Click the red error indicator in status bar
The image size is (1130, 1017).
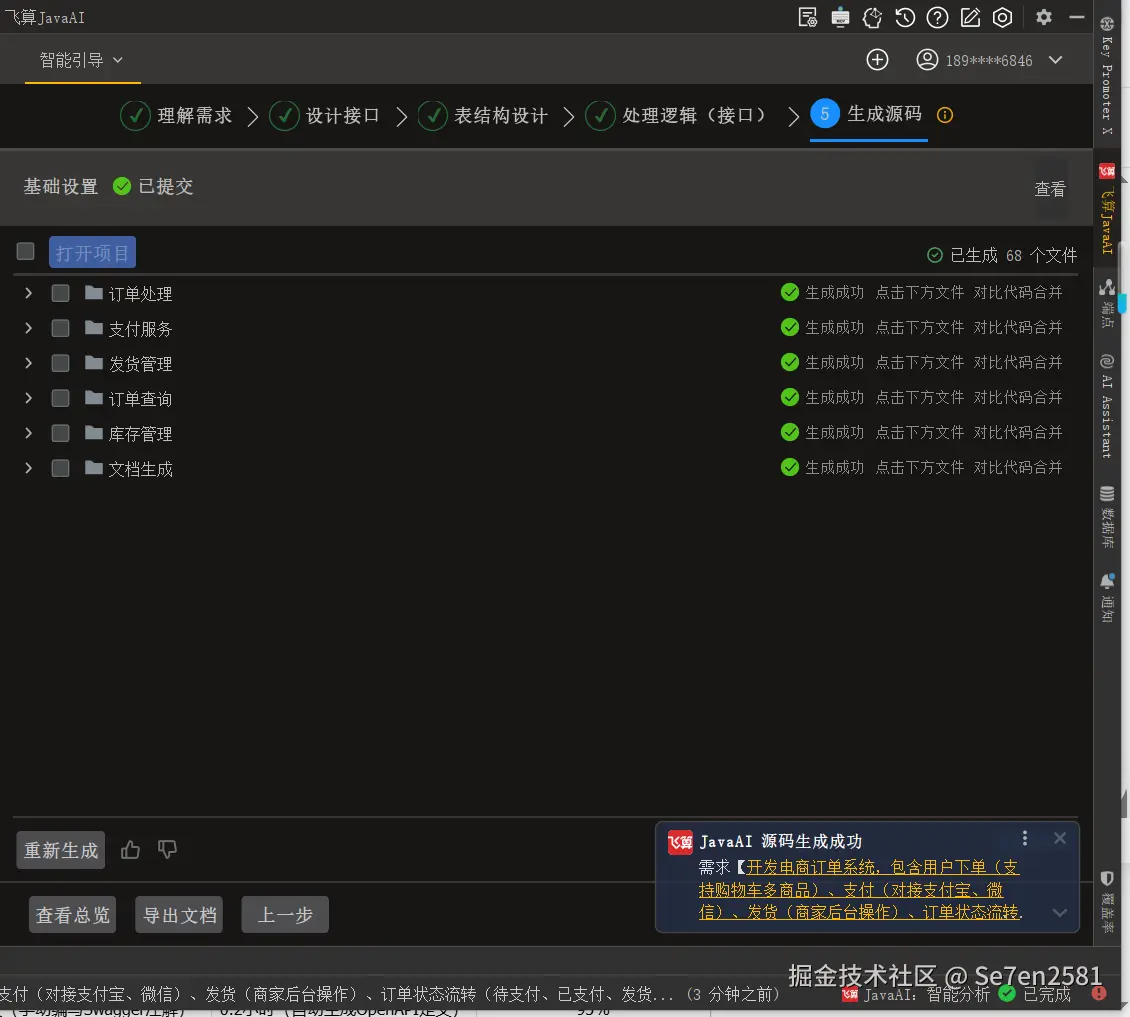coord(1099,994)
